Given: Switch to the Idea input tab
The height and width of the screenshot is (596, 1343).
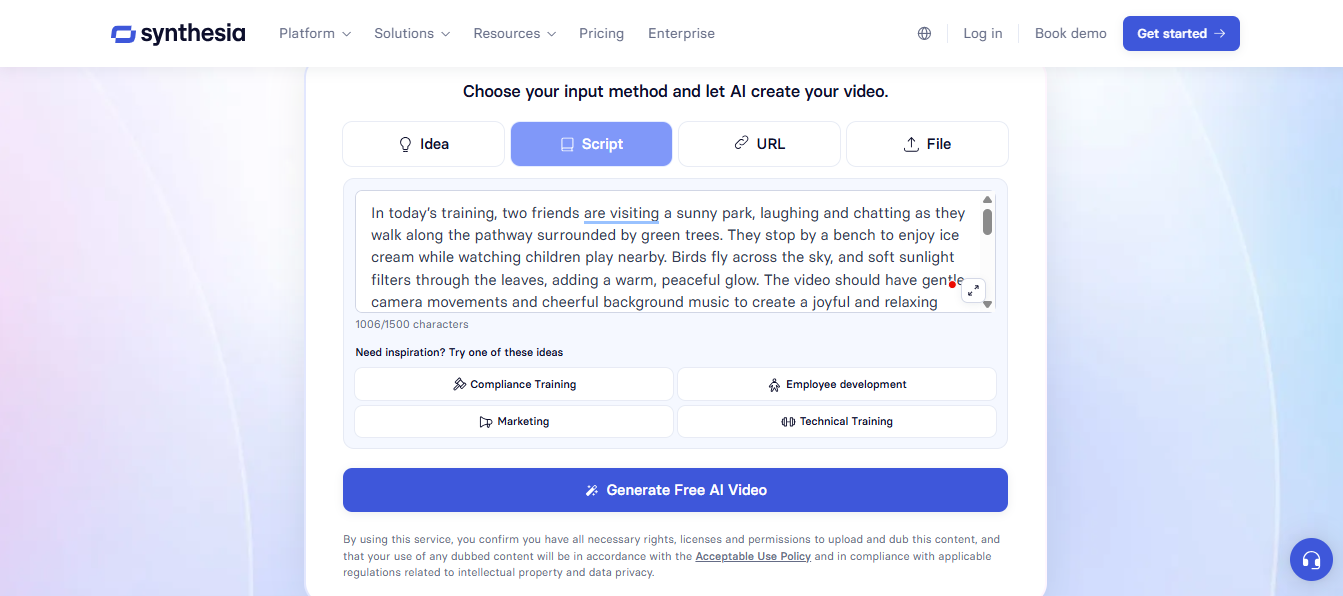Looking at the screenshot, I should 423,144.
